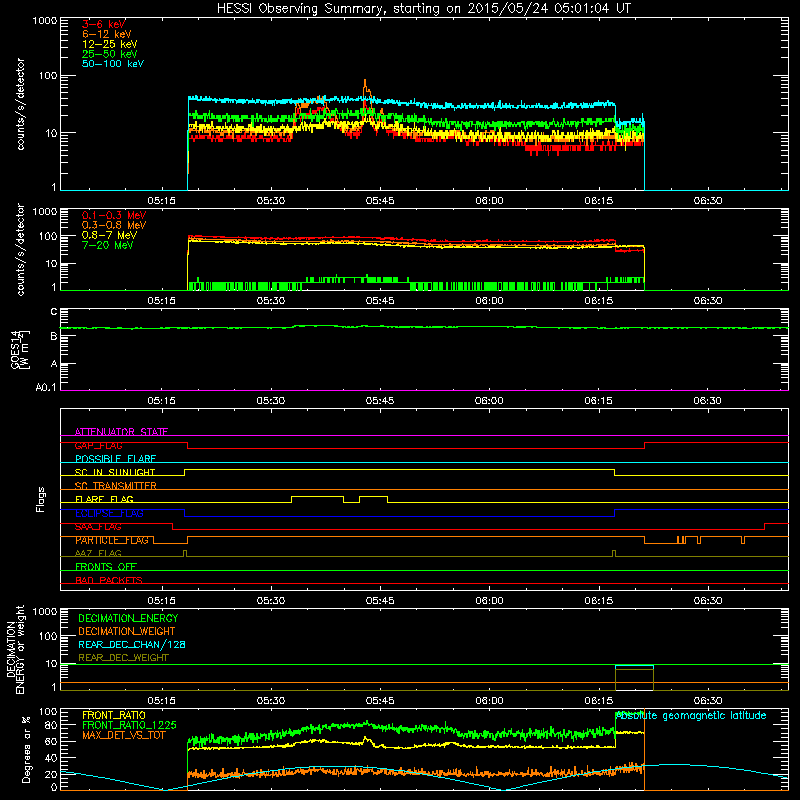Select the 25-50 keV legend label
The height and width of the screenshot is (800, 800).
[x=110, y=54]
